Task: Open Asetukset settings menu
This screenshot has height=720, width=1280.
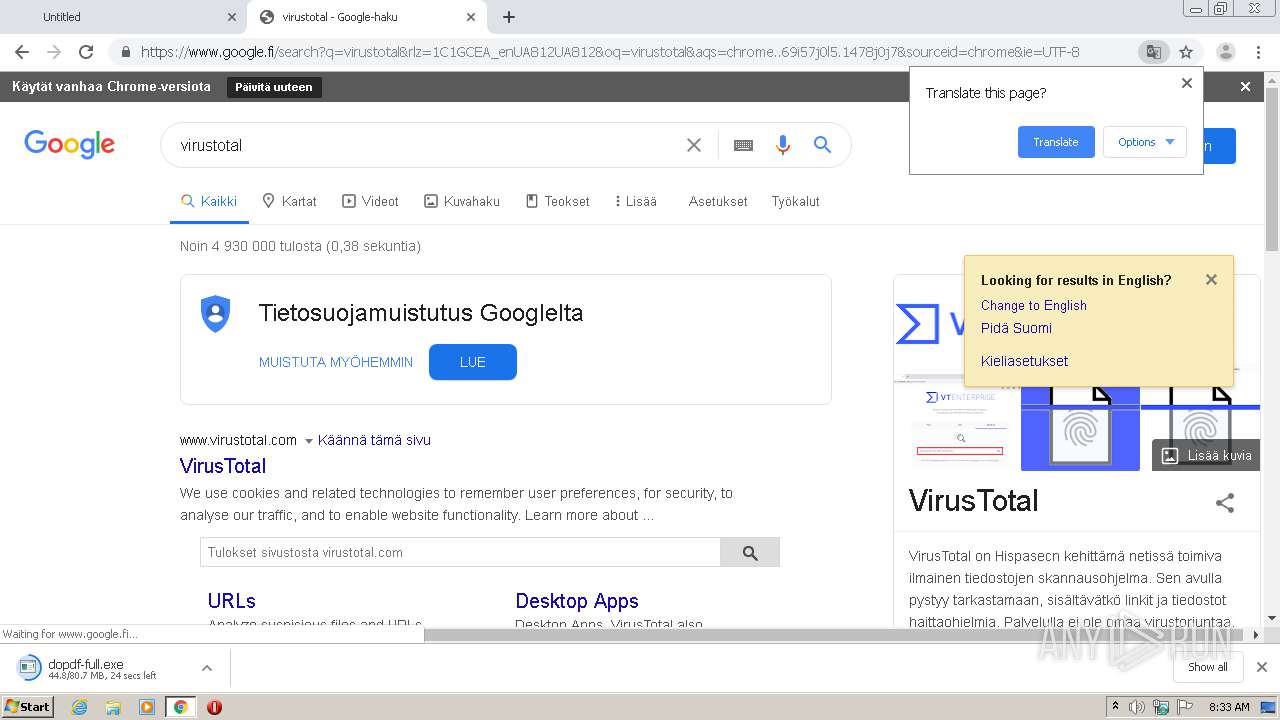Action: [718, 201]
